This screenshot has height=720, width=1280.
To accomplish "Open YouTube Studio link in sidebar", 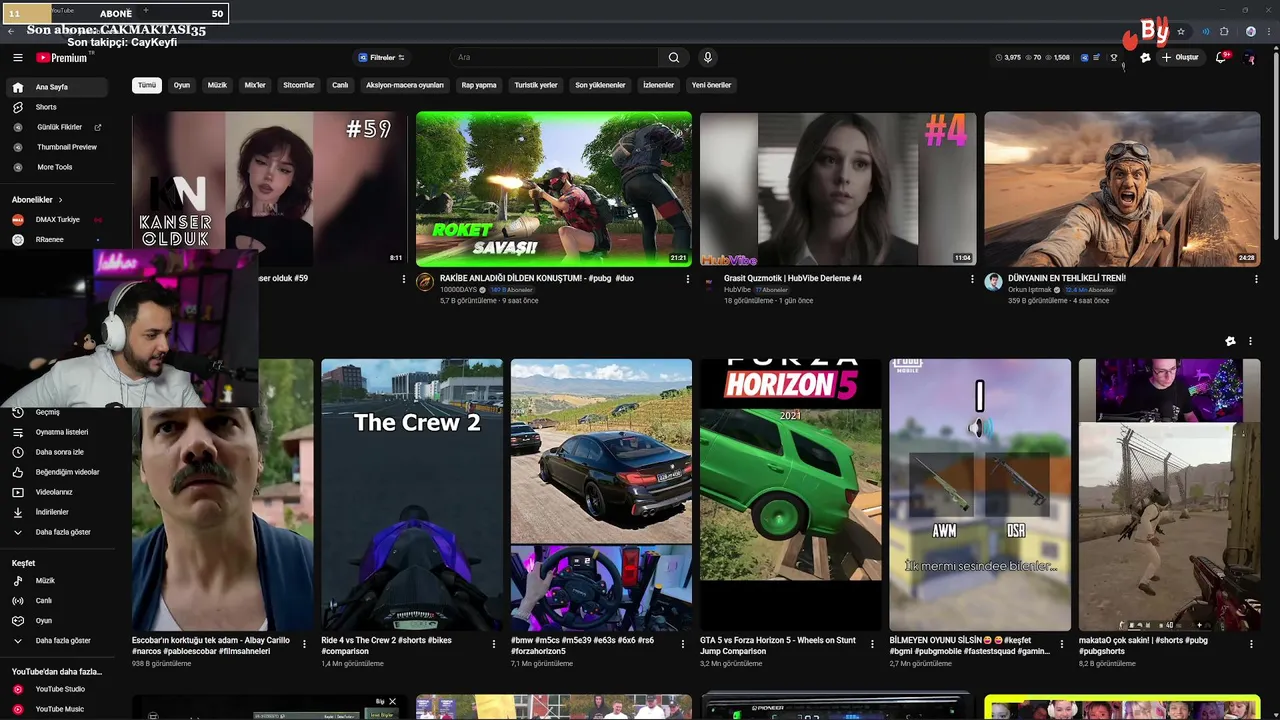I will point(60,689).
